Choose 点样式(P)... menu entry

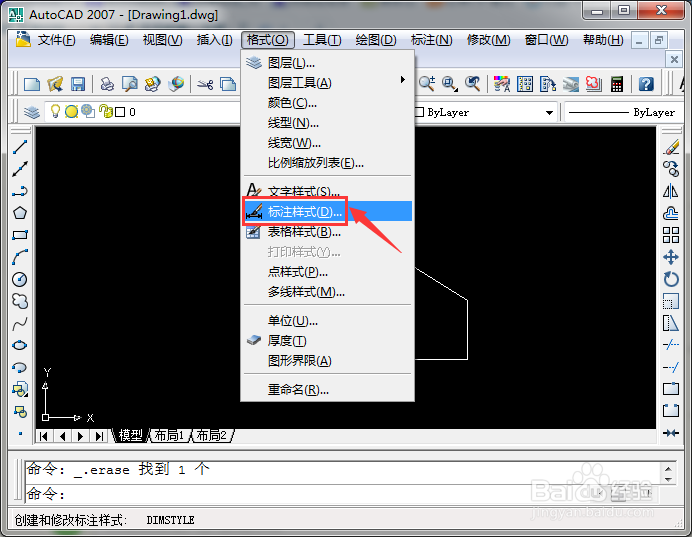tap(327, 272)
